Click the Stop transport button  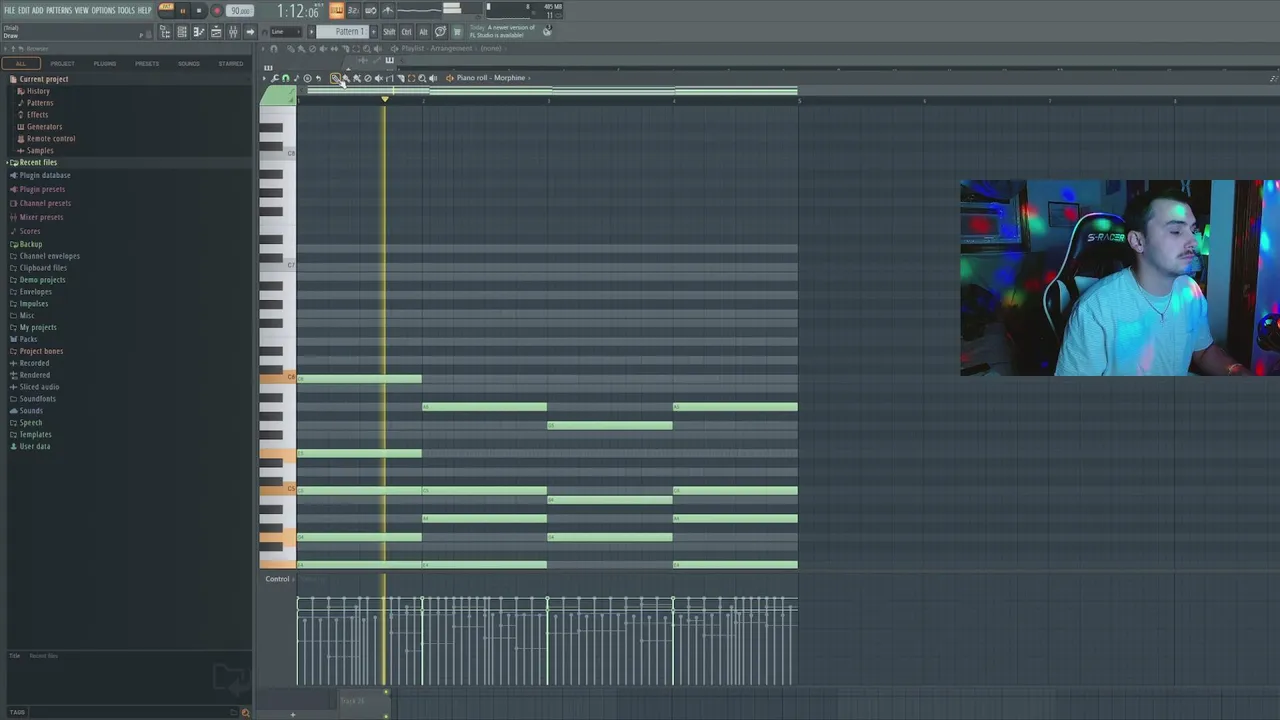[199, 11]
